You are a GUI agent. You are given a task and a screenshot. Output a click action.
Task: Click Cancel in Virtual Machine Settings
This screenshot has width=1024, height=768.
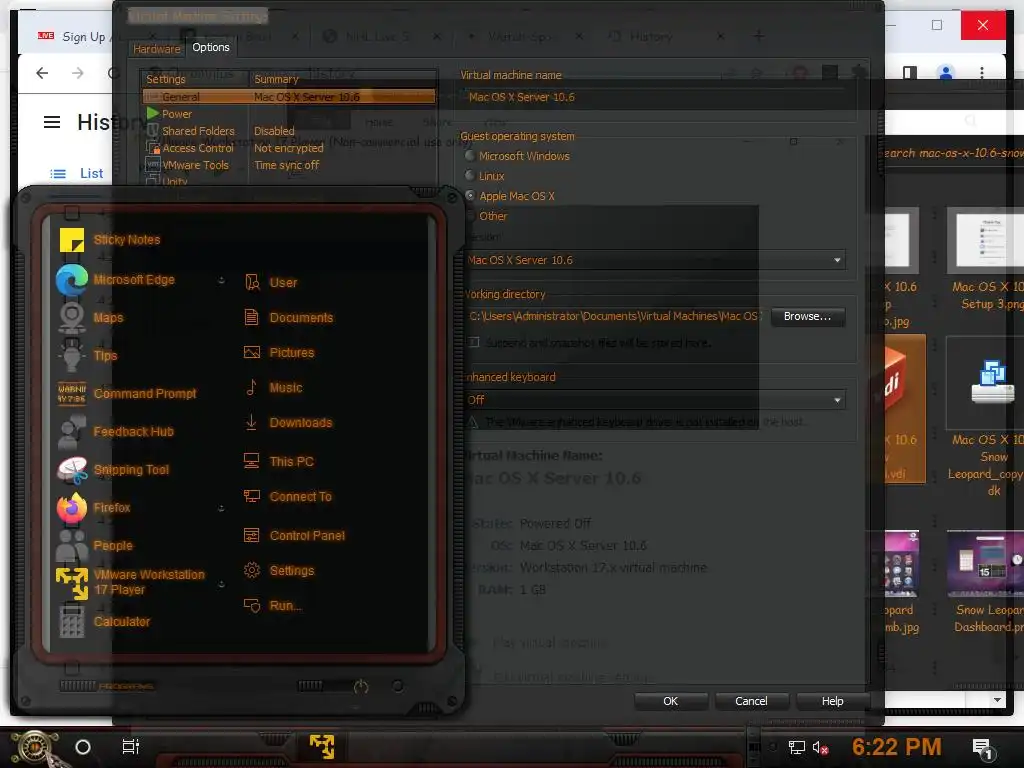(x=751, y=701)
